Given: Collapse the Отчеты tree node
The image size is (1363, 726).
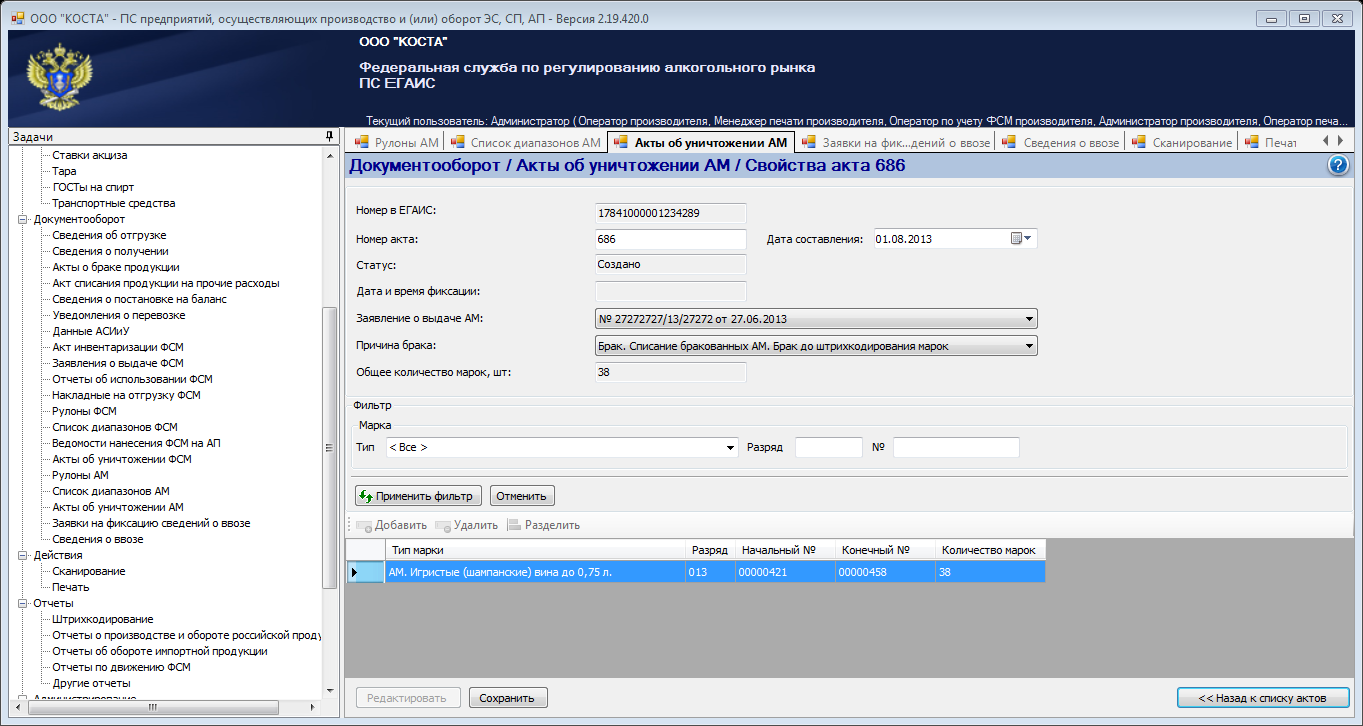Looking at the screenshot, I should click(23, 603).
